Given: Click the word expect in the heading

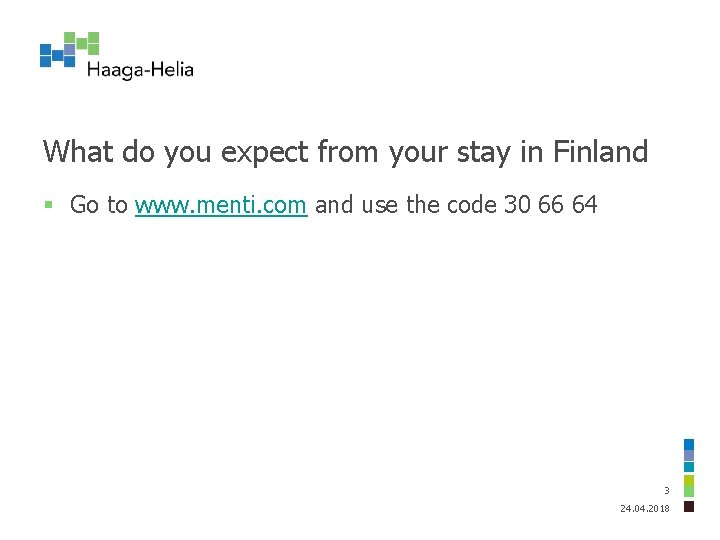Looking at the screenshot, I should tap(264, 153).
